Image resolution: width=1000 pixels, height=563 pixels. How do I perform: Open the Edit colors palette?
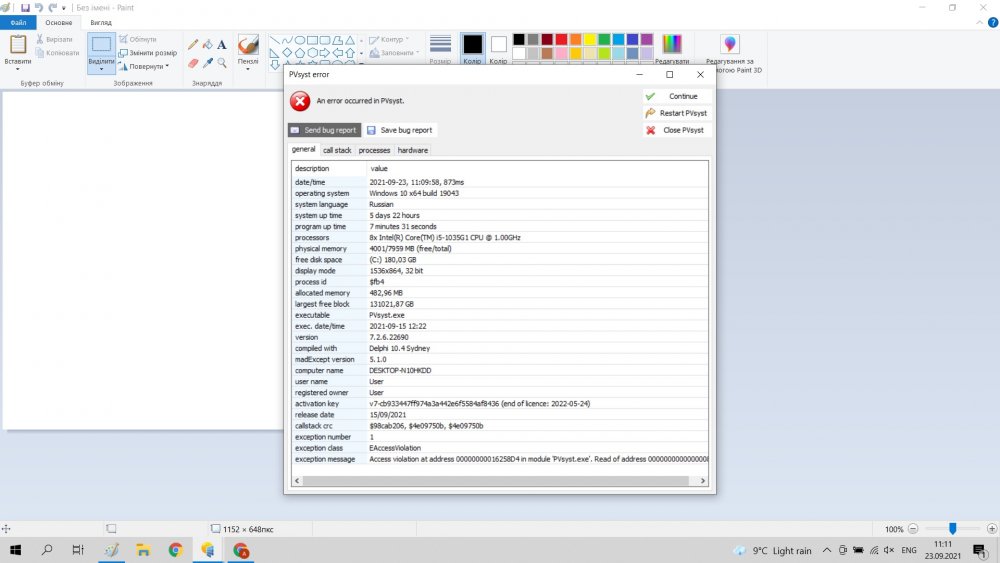tap(672, 50)
